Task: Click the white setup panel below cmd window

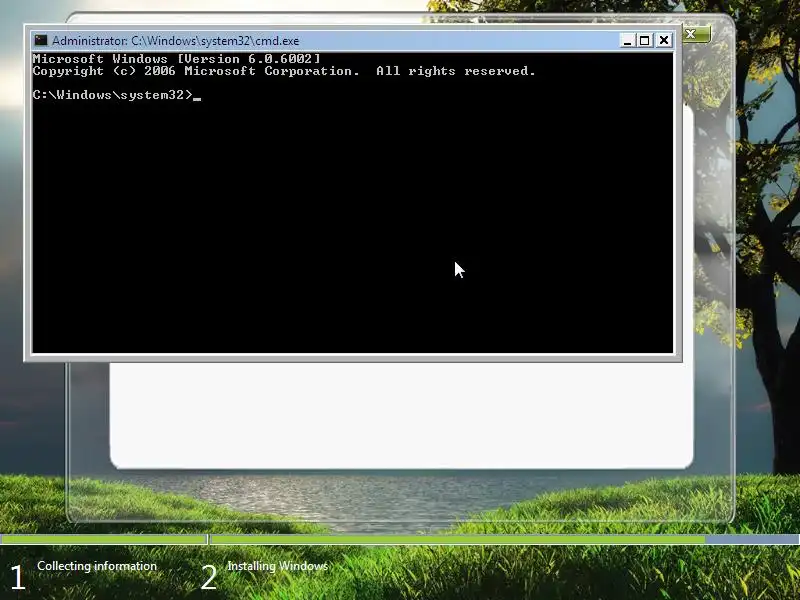Action: (x=401, y=414)
